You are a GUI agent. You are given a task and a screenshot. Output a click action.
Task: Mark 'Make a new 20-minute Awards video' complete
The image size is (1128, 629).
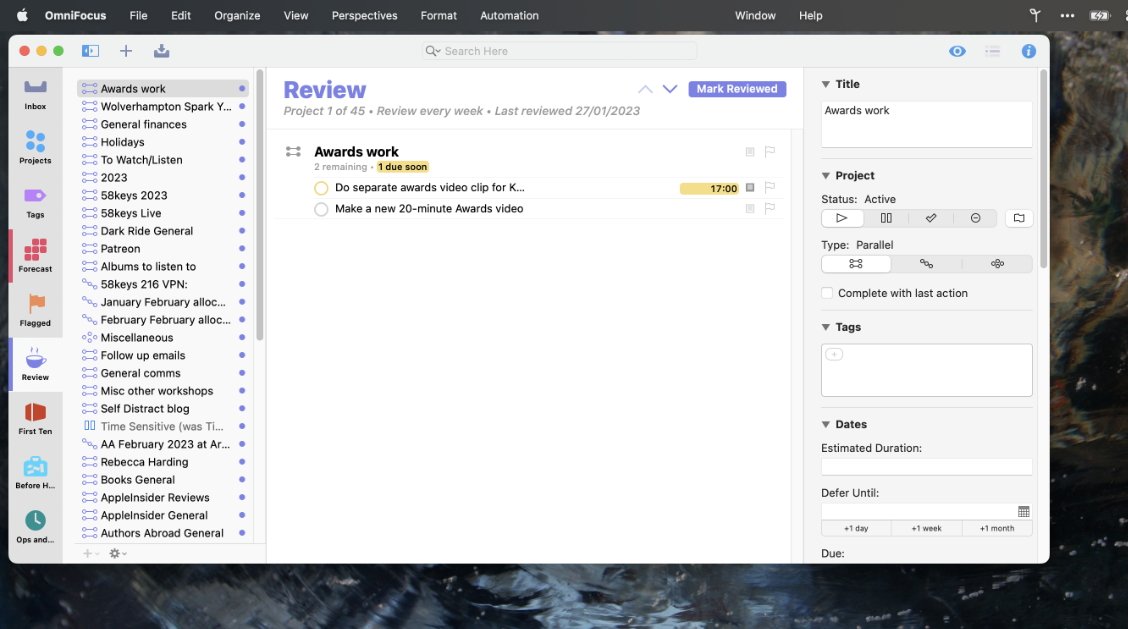click(321, 209)
